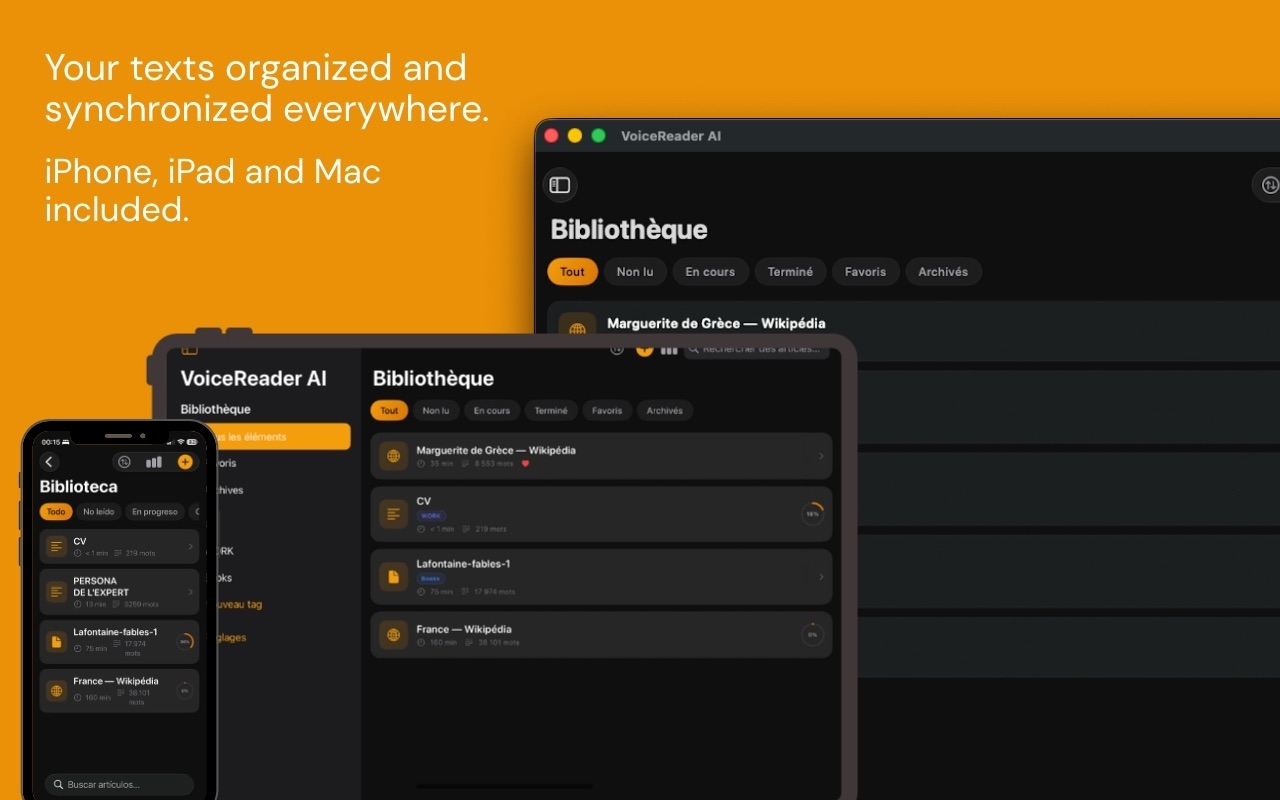Viewport: 1280px width, 800px height.
Task: Click the globe icon beside Marguerite de Grèce in Mac window
Action: point(577,329)
